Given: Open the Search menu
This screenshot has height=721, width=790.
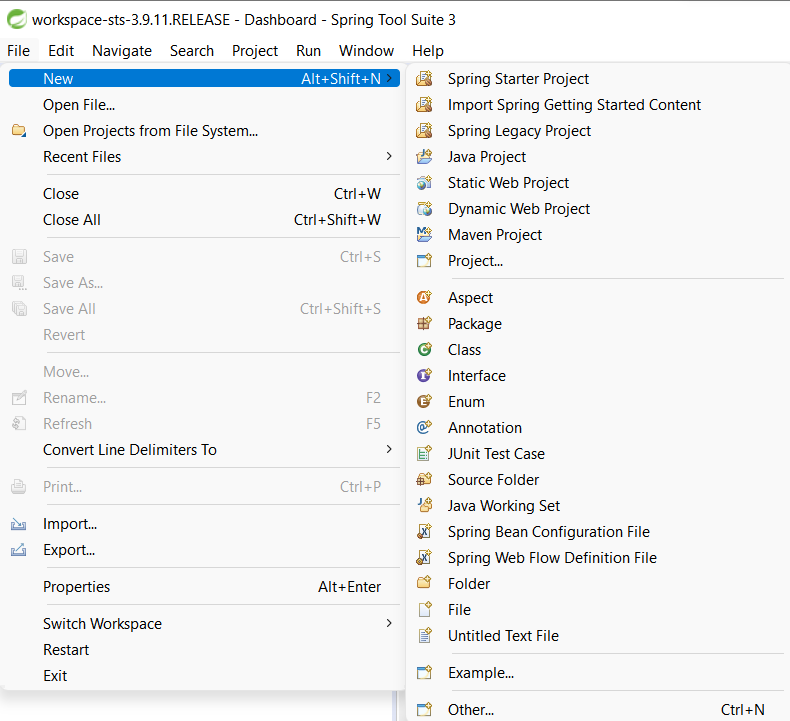Looking at the screenshot, I should [192, 51].
